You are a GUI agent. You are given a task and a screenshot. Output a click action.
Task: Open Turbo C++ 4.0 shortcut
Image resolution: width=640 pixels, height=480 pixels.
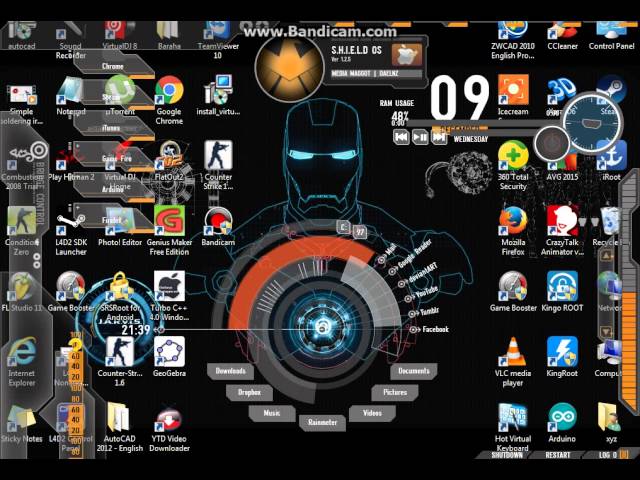(x=169, y=286)
